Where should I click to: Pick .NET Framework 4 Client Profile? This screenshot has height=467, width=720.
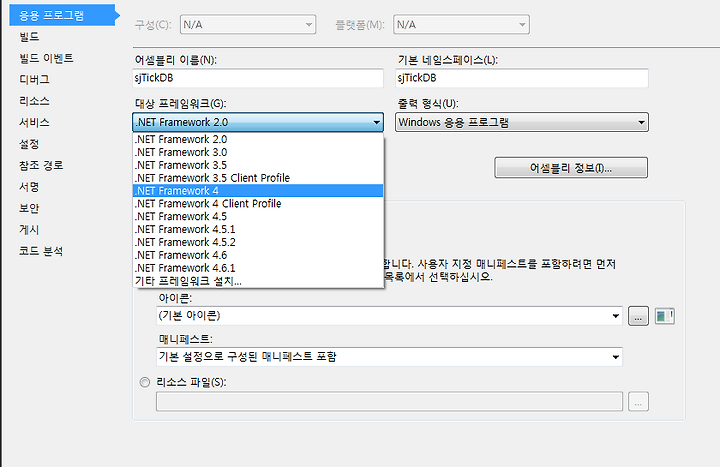tap(258, 203)
